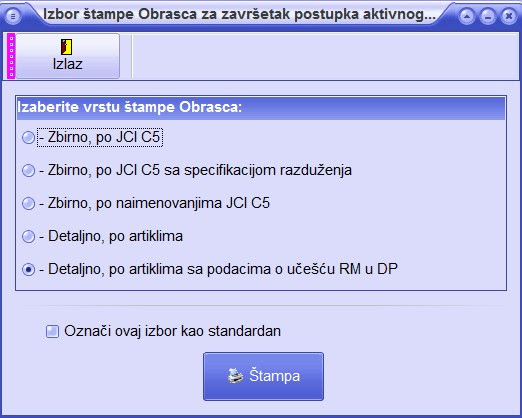Click the dialog title bar text
This screenshot has width=522, height=418.
tap(239, 15)
